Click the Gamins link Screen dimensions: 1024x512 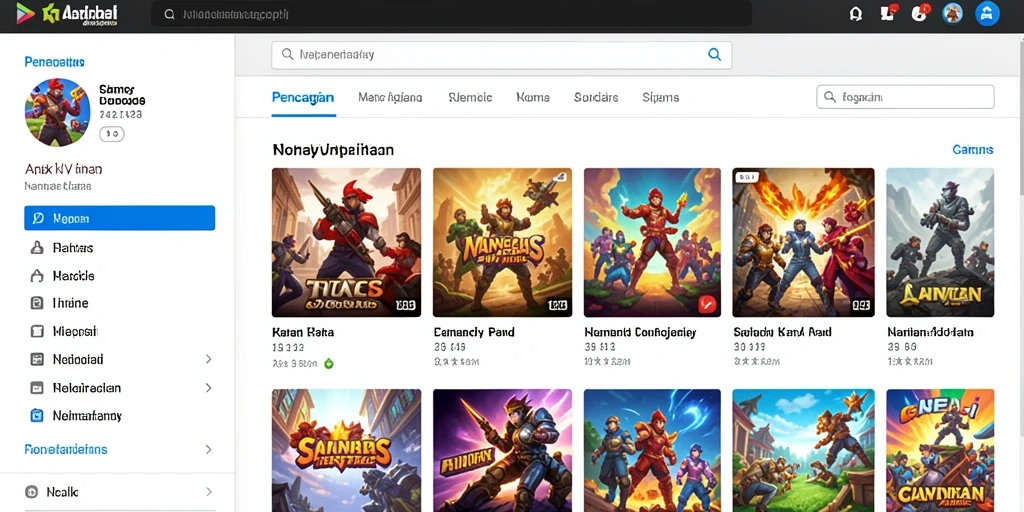click(x=972, y=150)
